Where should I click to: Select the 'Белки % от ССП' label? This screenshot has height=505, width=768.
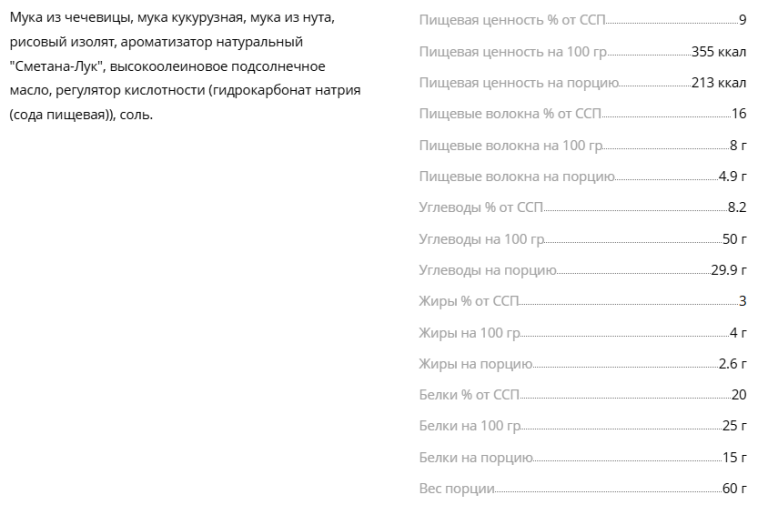coord(469,395)
